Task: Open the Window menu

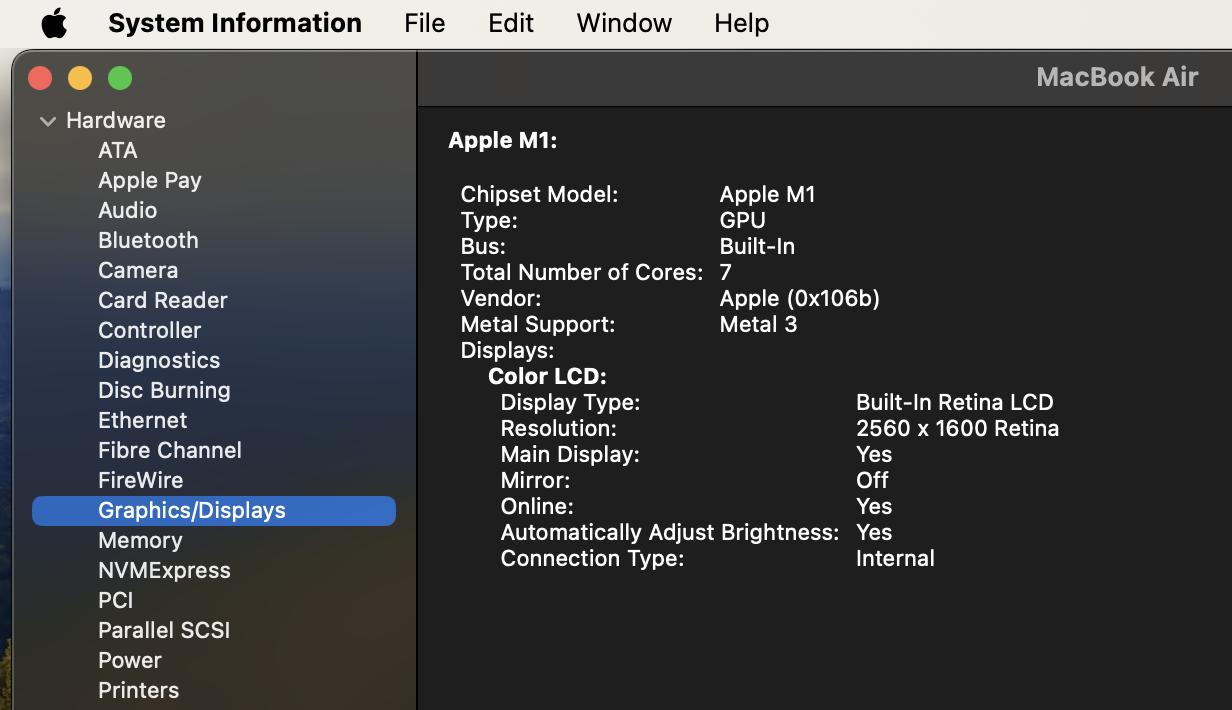Action: 624,23
